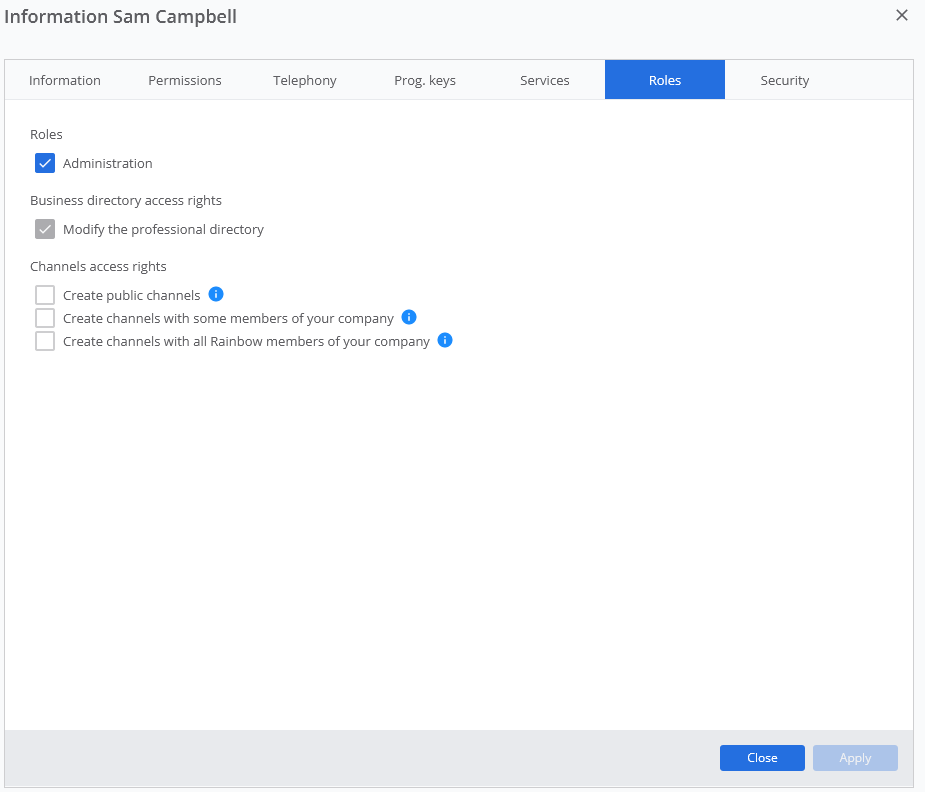This screenshot has height=792, width=925.
Task: Toggle Modify the professional directory checkbox
Action: point(45,229)
